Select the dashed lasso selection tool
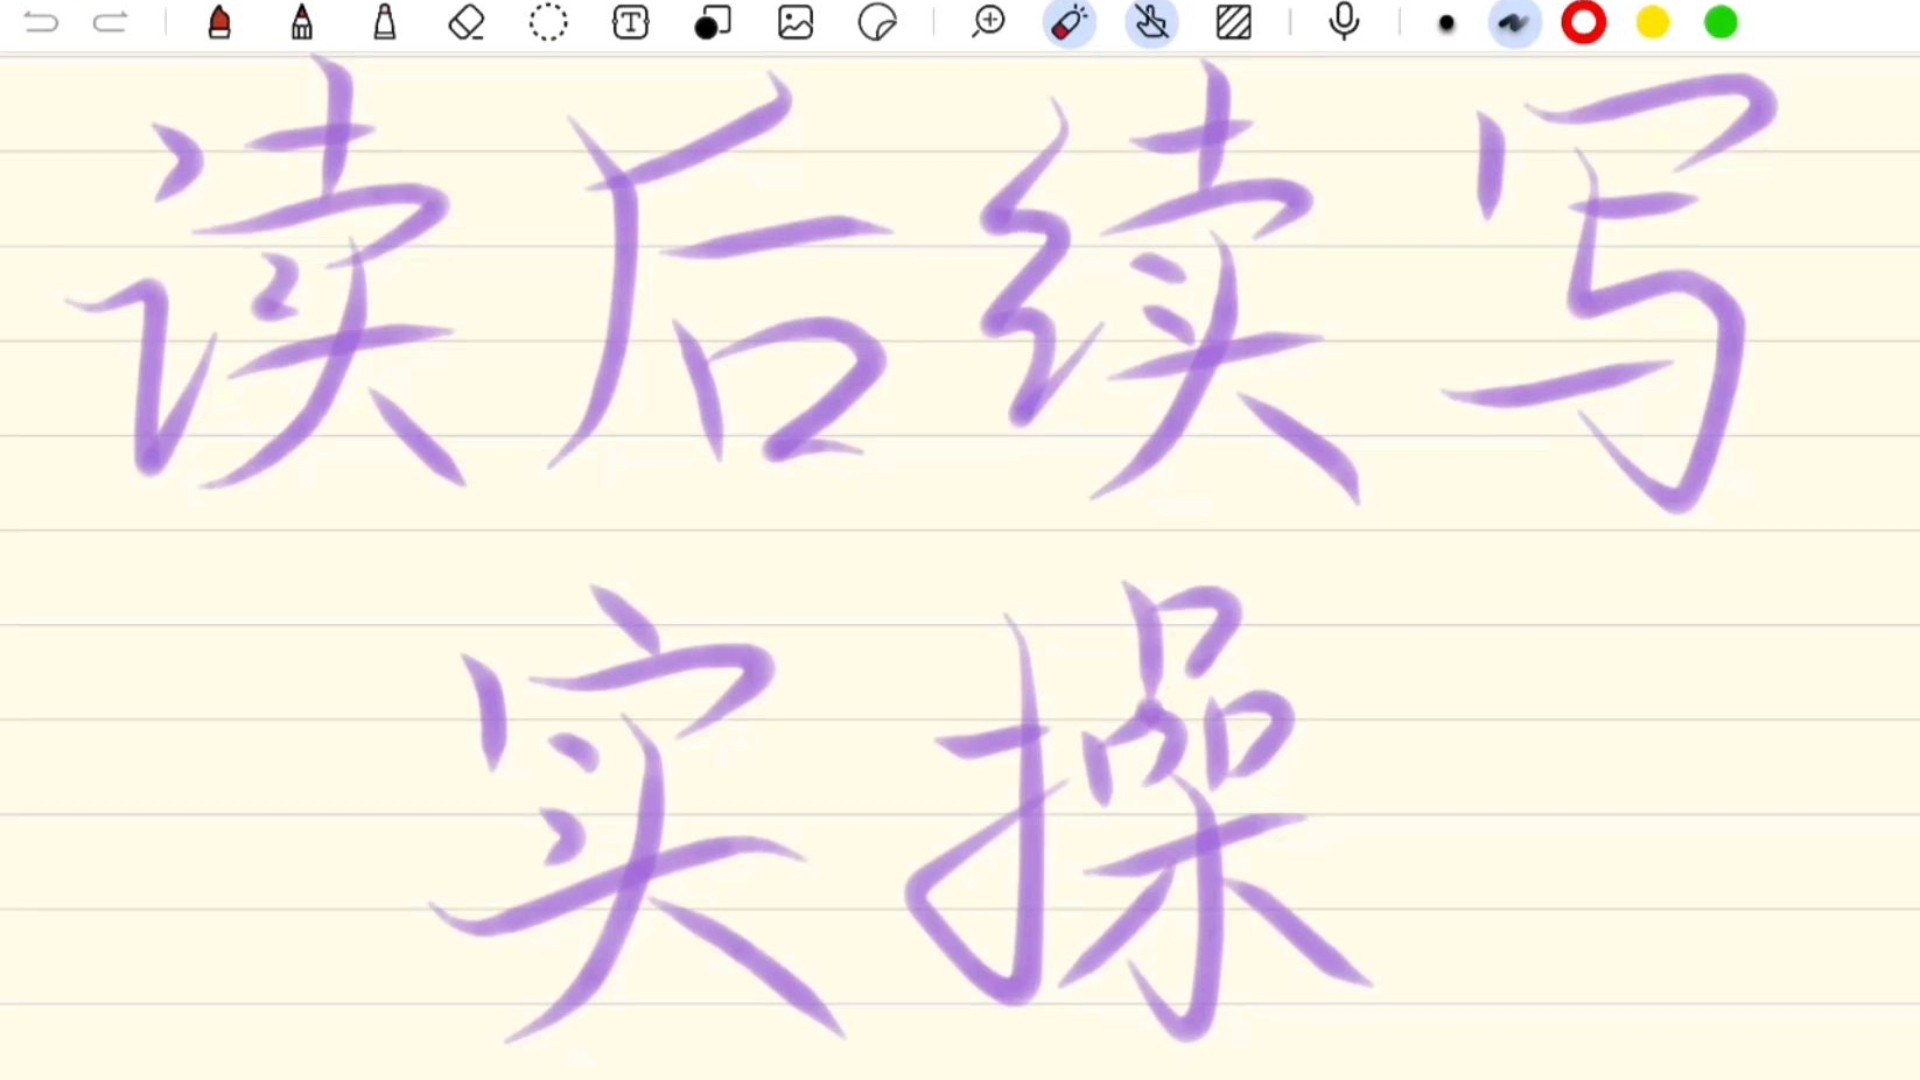 coord(548,22)
